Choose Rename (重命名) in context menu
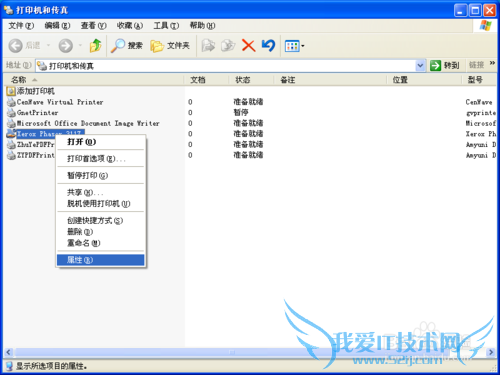500x375 pixels. click(101, 243)
